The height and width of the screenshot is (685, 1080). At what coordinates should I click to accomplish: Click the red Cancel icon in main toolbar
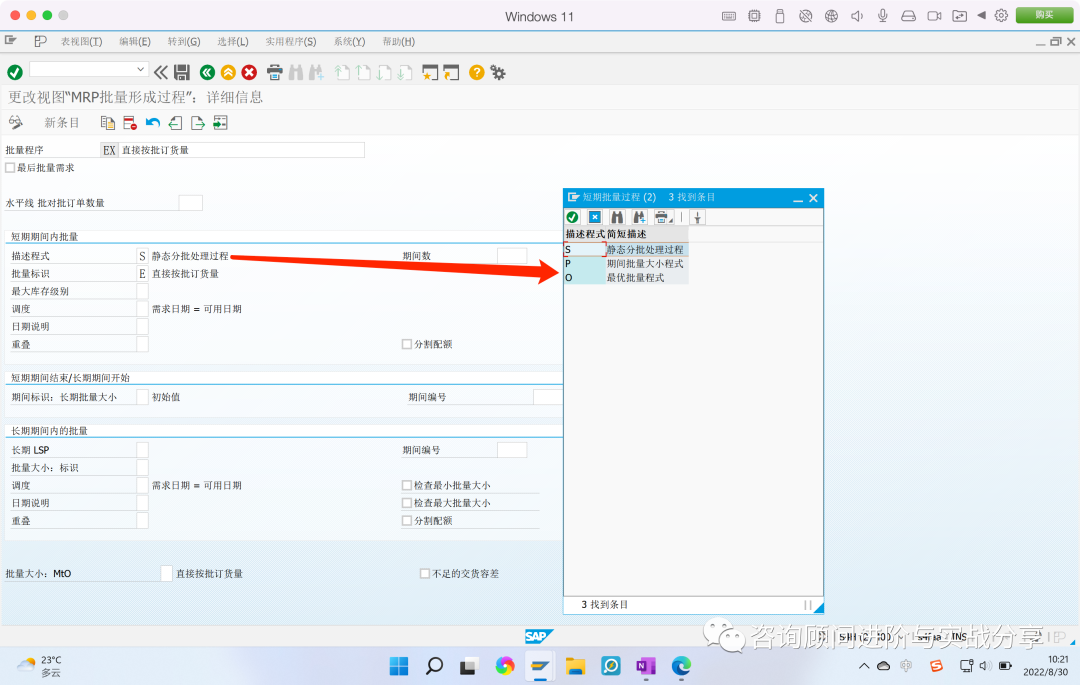(x=249, y=72)
